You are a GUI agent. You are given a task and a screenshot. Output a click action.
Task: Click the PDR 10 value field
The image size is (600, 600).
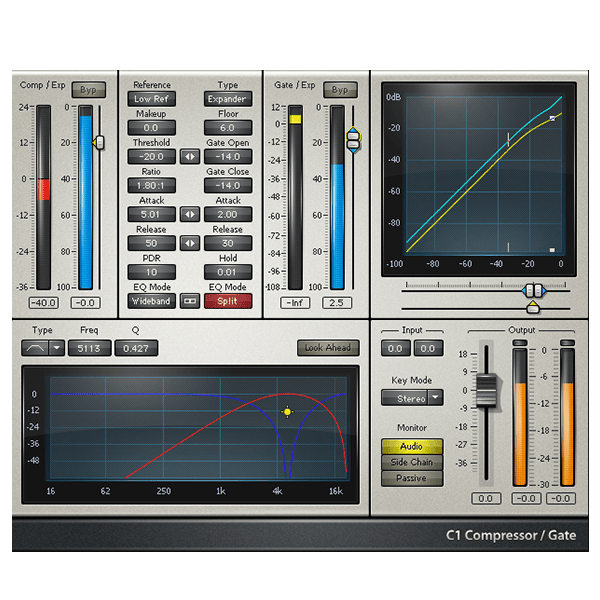coord(152,272)
